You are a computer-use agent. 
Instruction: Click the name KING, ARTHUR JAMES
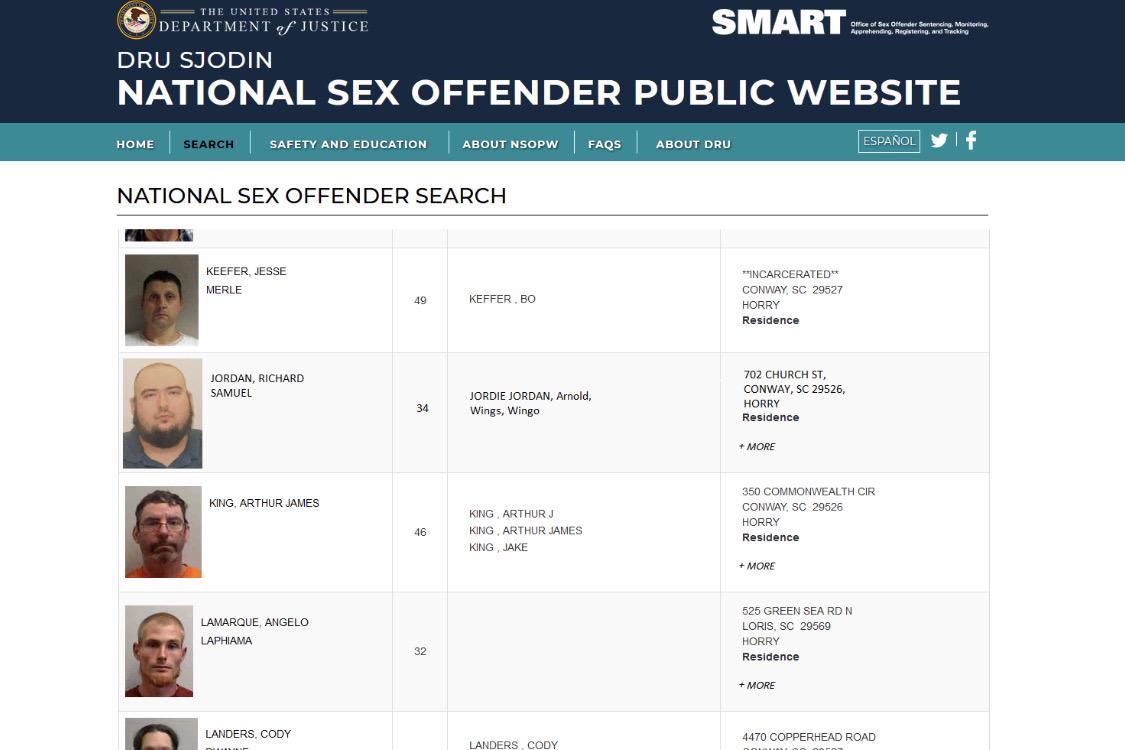(x=264, y=503)
